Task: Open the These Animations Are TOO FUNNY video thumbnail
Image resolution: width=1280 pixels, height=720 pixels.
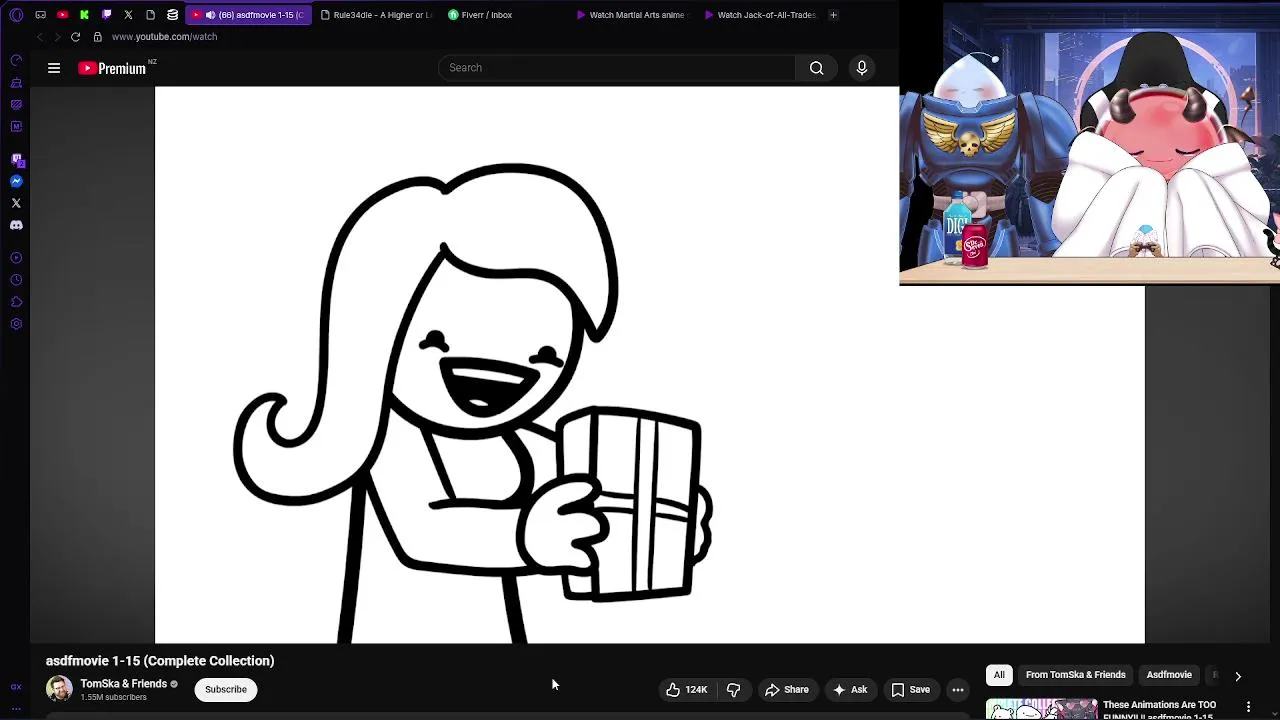Action: (1041, 709)
